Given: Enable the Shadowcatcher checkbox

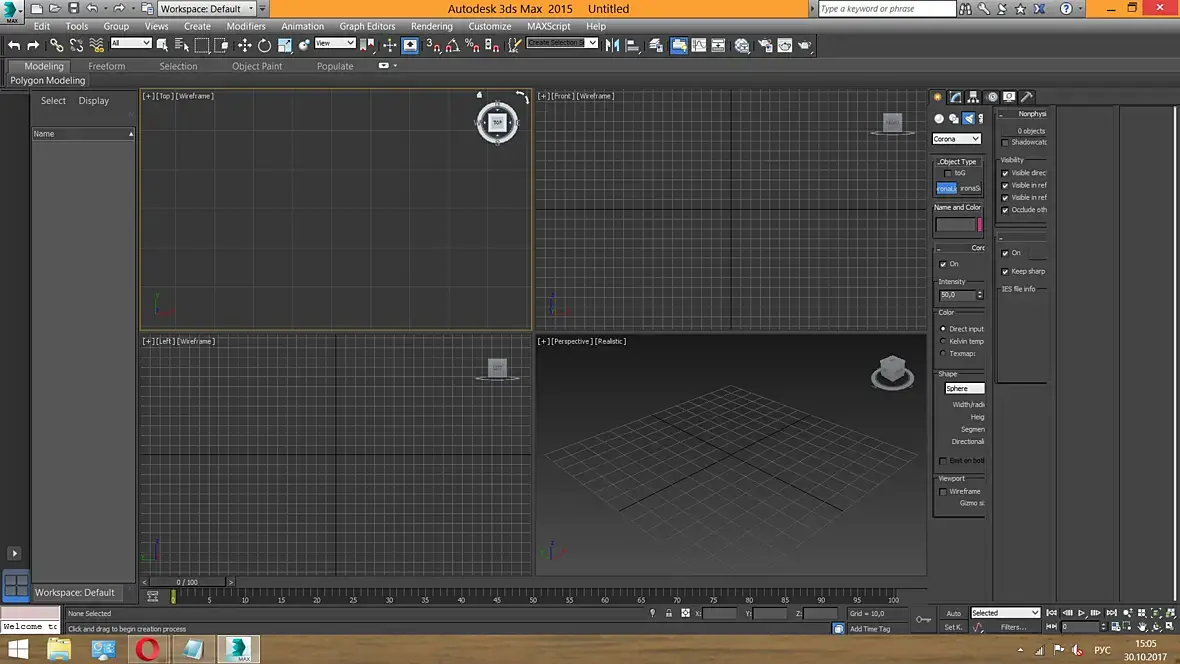Looking at the screenshot, I should [x=1005, y=142].
